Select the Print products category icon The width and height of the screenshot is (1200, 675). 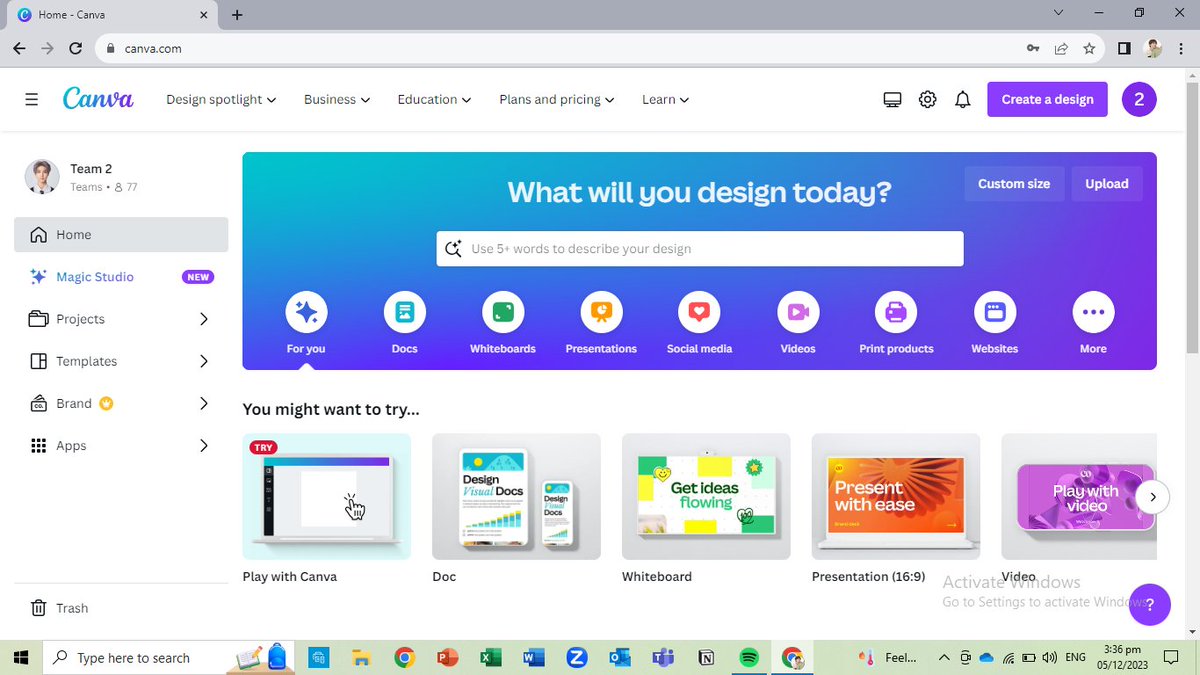[x=896, y=313]
